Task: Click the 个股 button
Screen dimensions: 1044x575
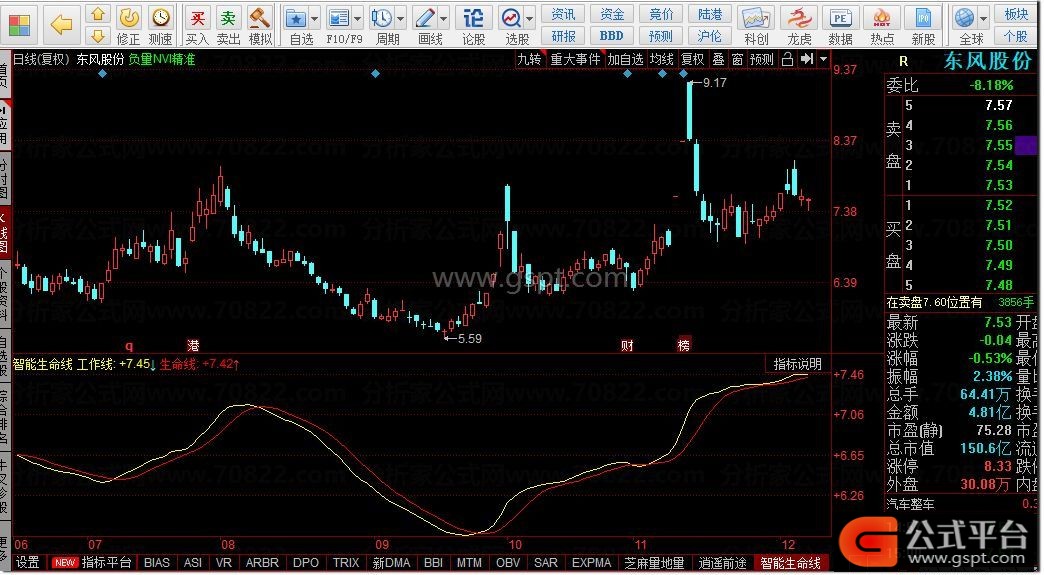Action: coord(1017,36)
